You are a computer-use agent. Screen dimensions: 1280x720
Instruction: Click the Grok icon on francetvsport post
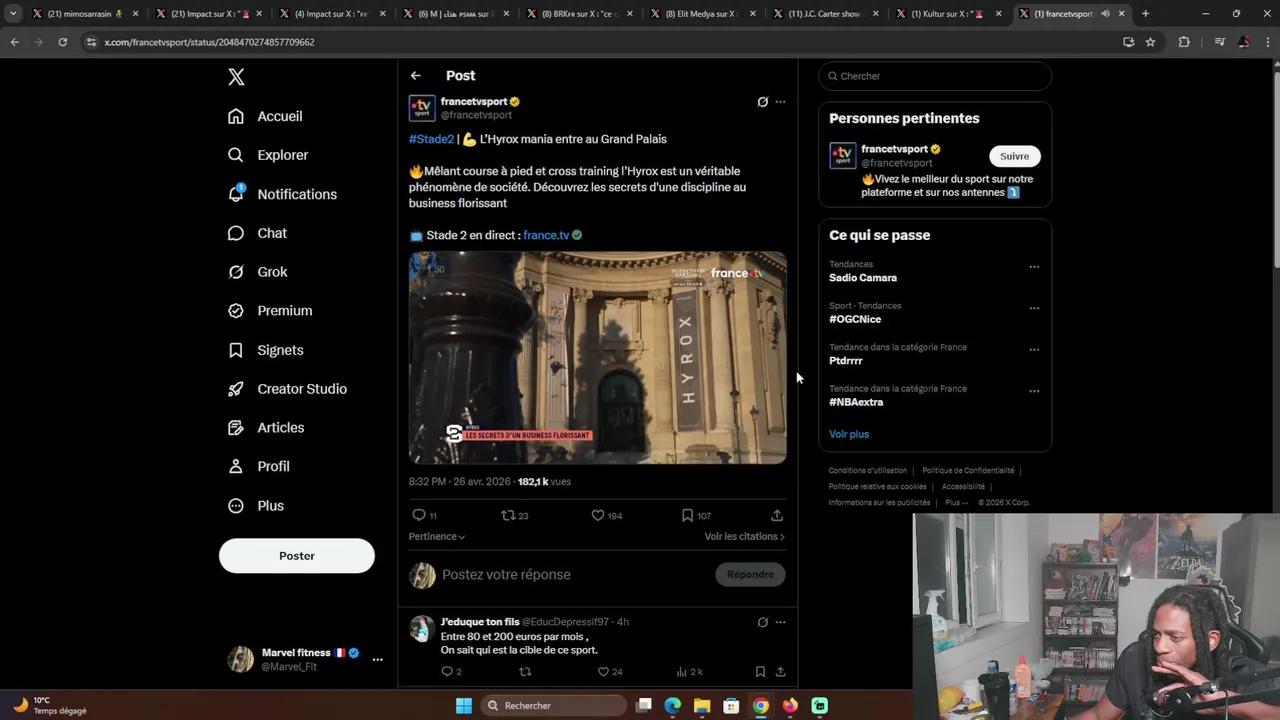point(762,102)
